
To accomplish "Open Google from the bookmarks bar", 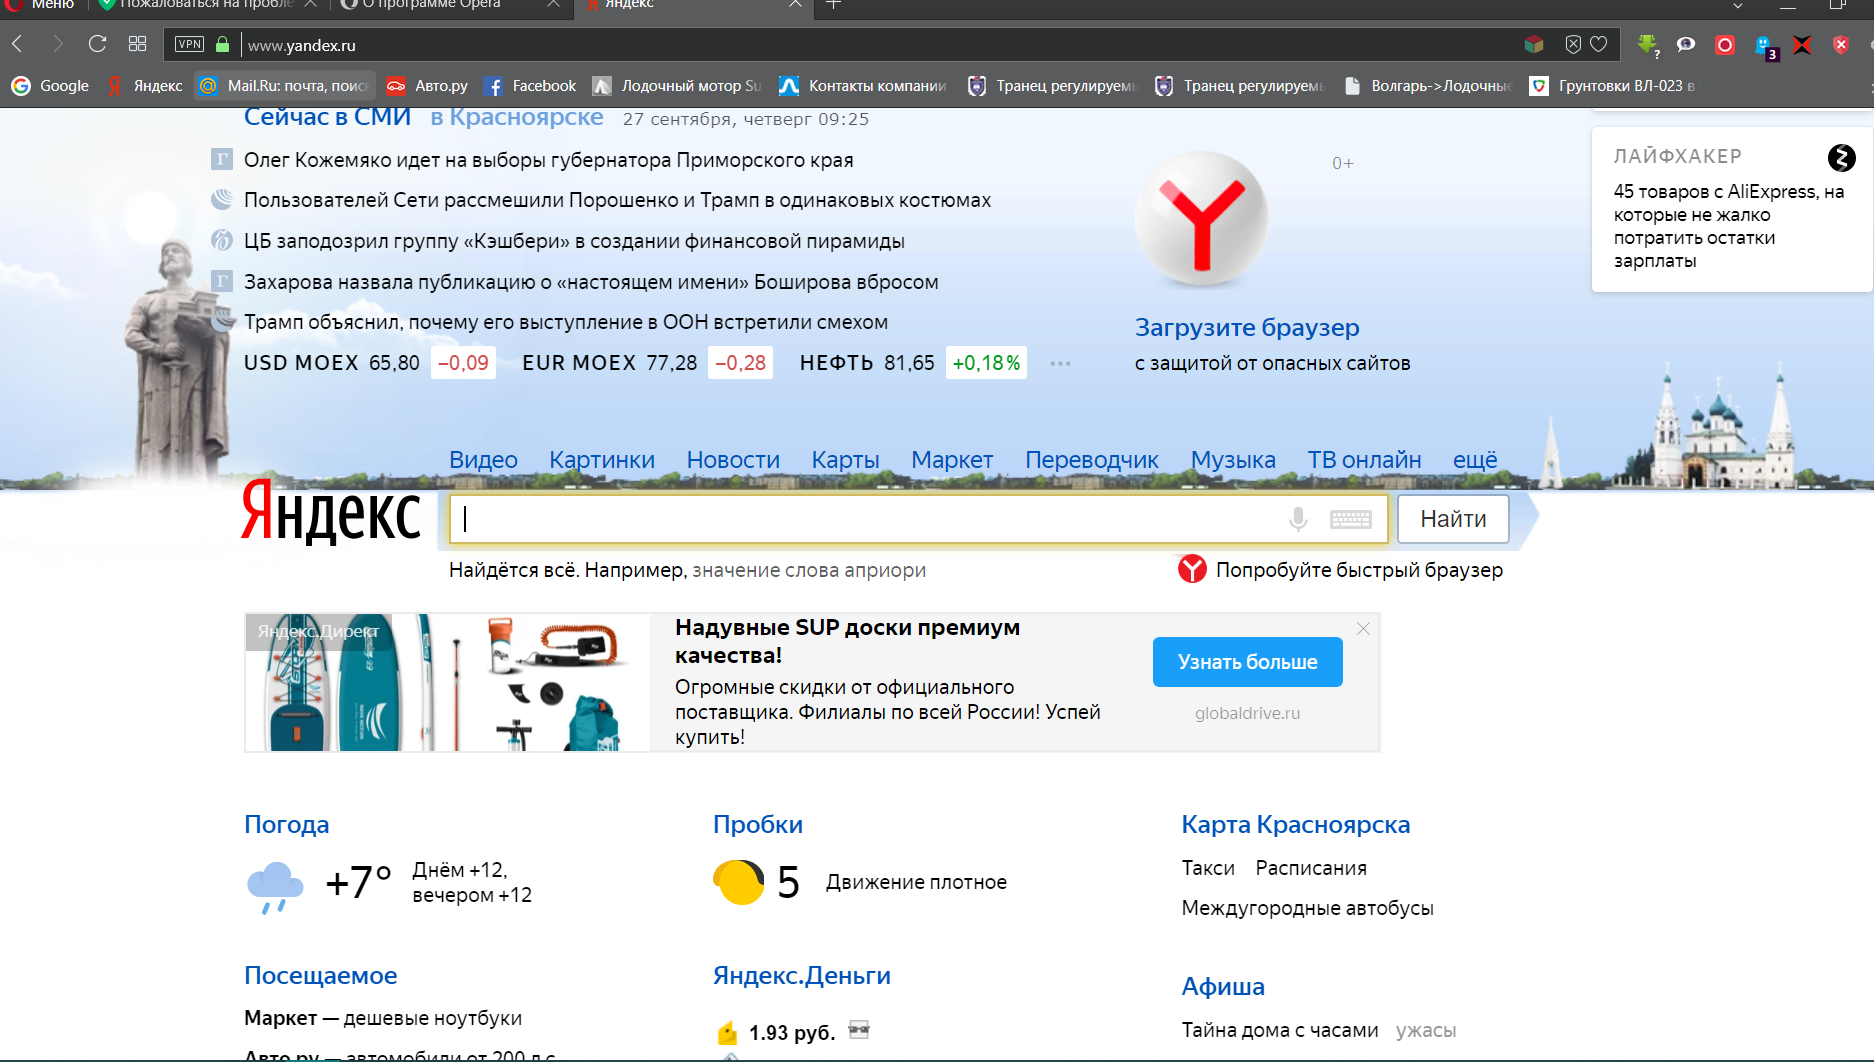I will (x=49, y=85).
